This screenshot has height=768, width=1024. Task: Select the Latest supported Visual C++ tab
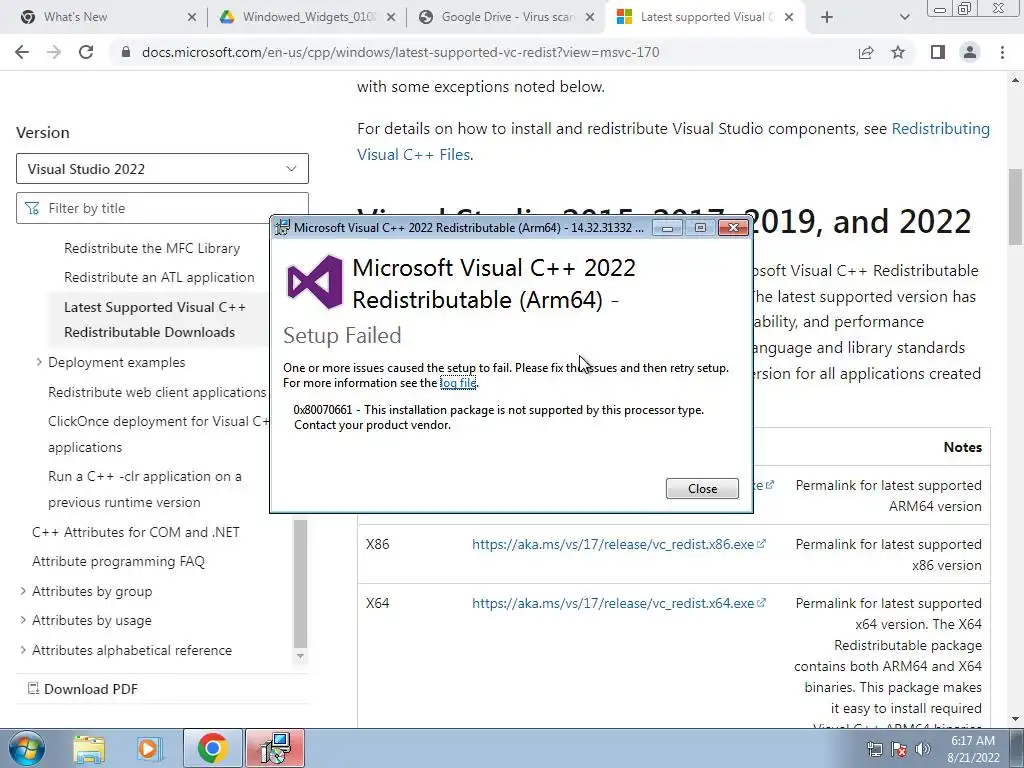705,17
